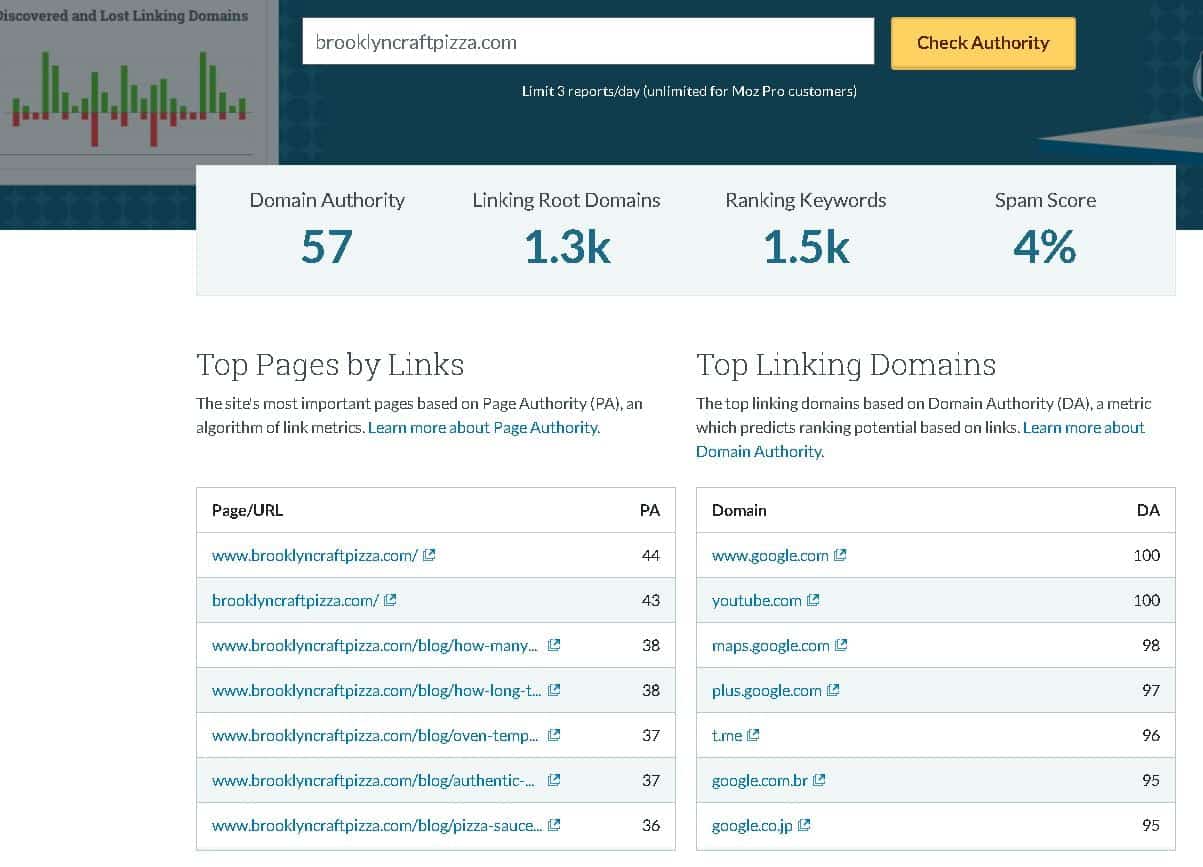
Task: Click DA value 97 for plus.google.com
Action: [x=1151, y=690]
